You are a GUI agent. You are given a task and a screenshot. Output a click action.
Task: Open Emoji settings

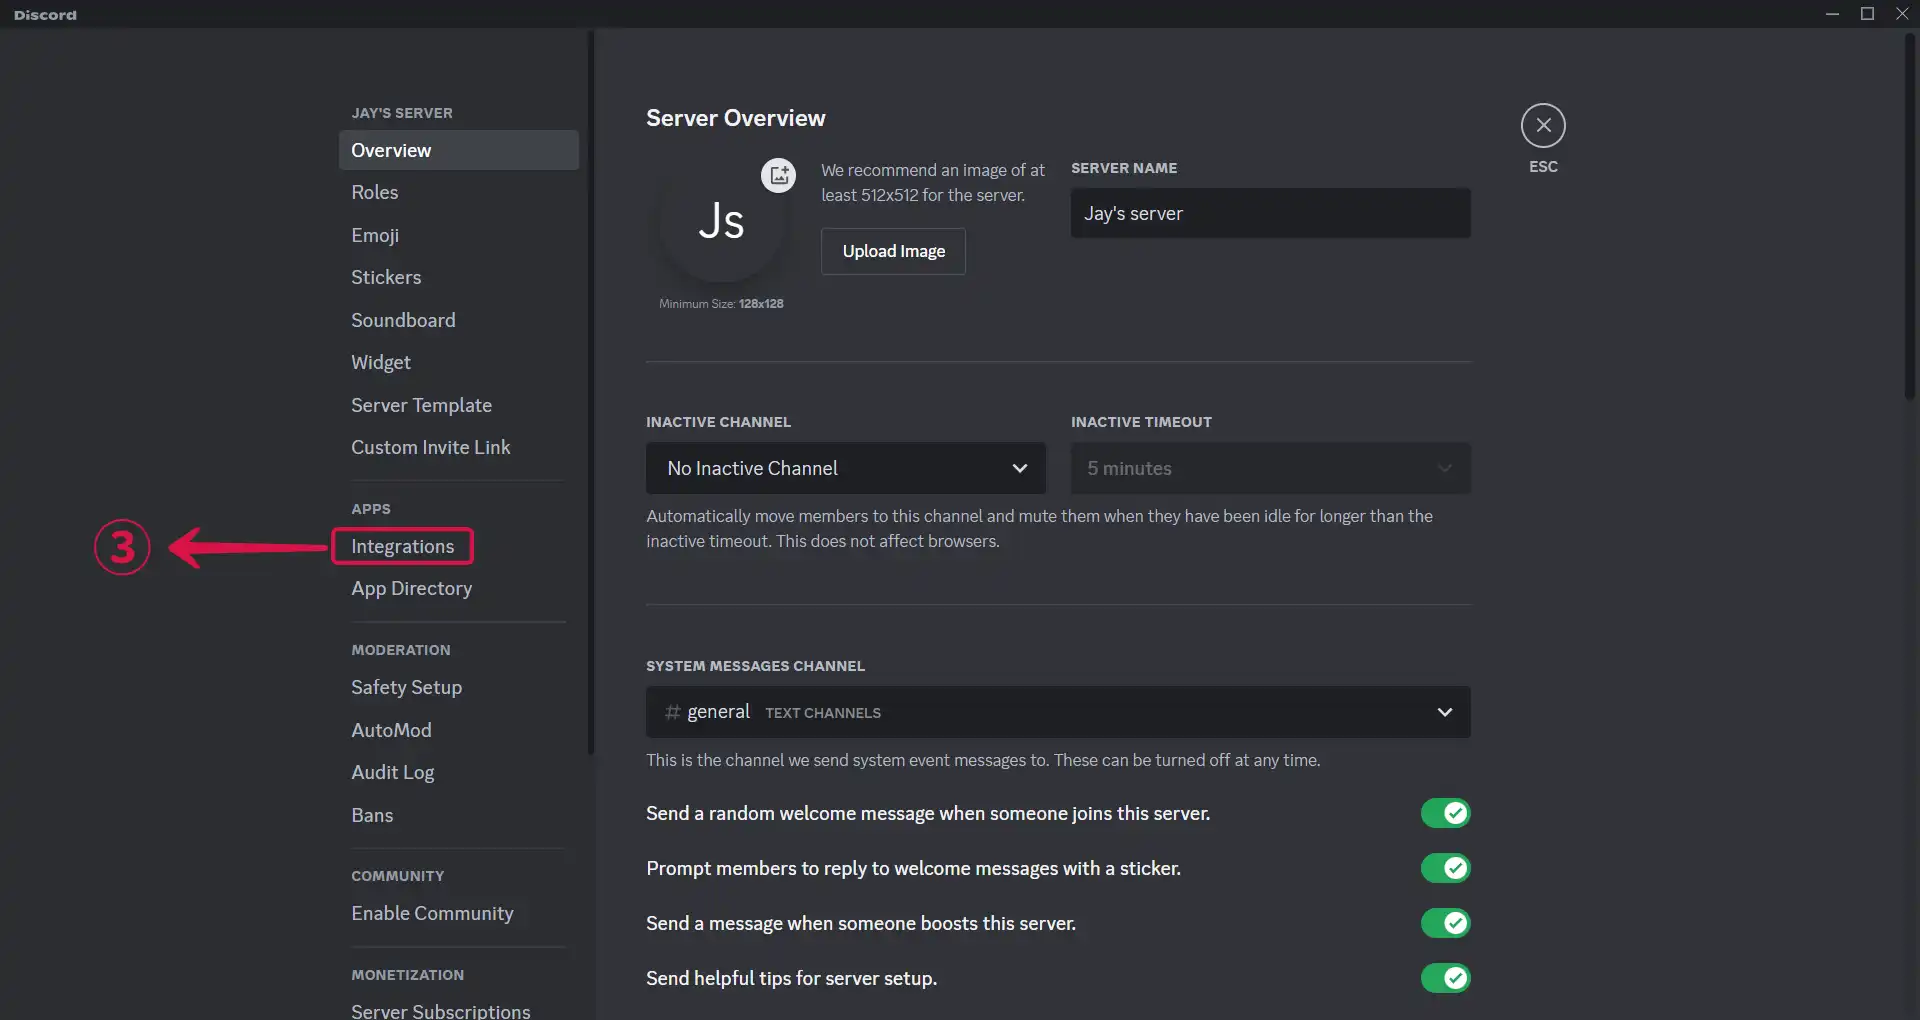point(459,235)
